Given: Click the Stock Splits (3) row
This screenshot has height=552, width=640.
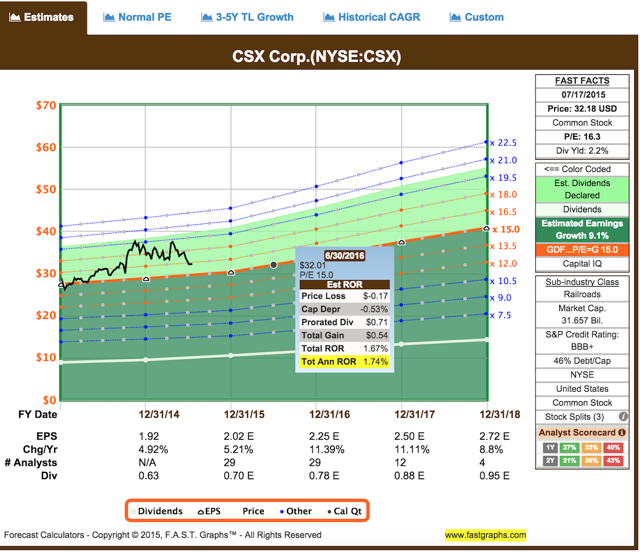Looking at the screenshot, I should [582, 417].
